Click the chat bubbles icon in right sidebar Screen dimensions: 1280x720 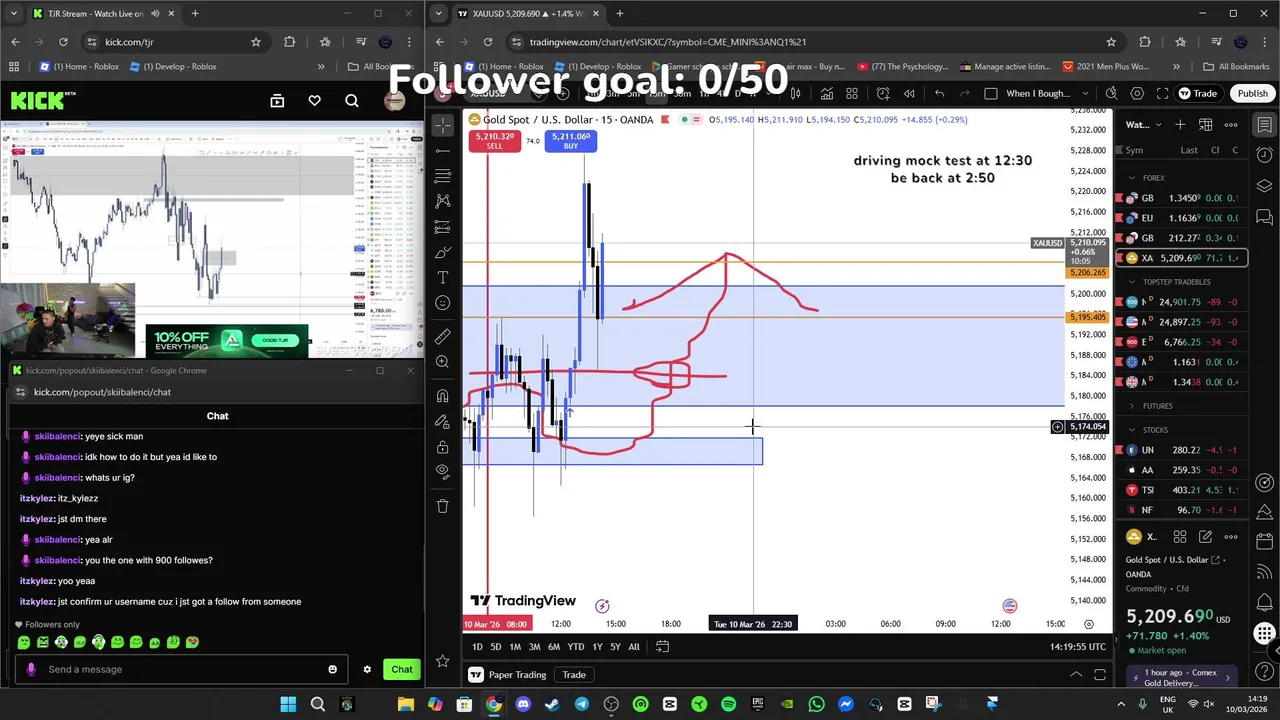pyautogui.click(x=1265, y=216)
